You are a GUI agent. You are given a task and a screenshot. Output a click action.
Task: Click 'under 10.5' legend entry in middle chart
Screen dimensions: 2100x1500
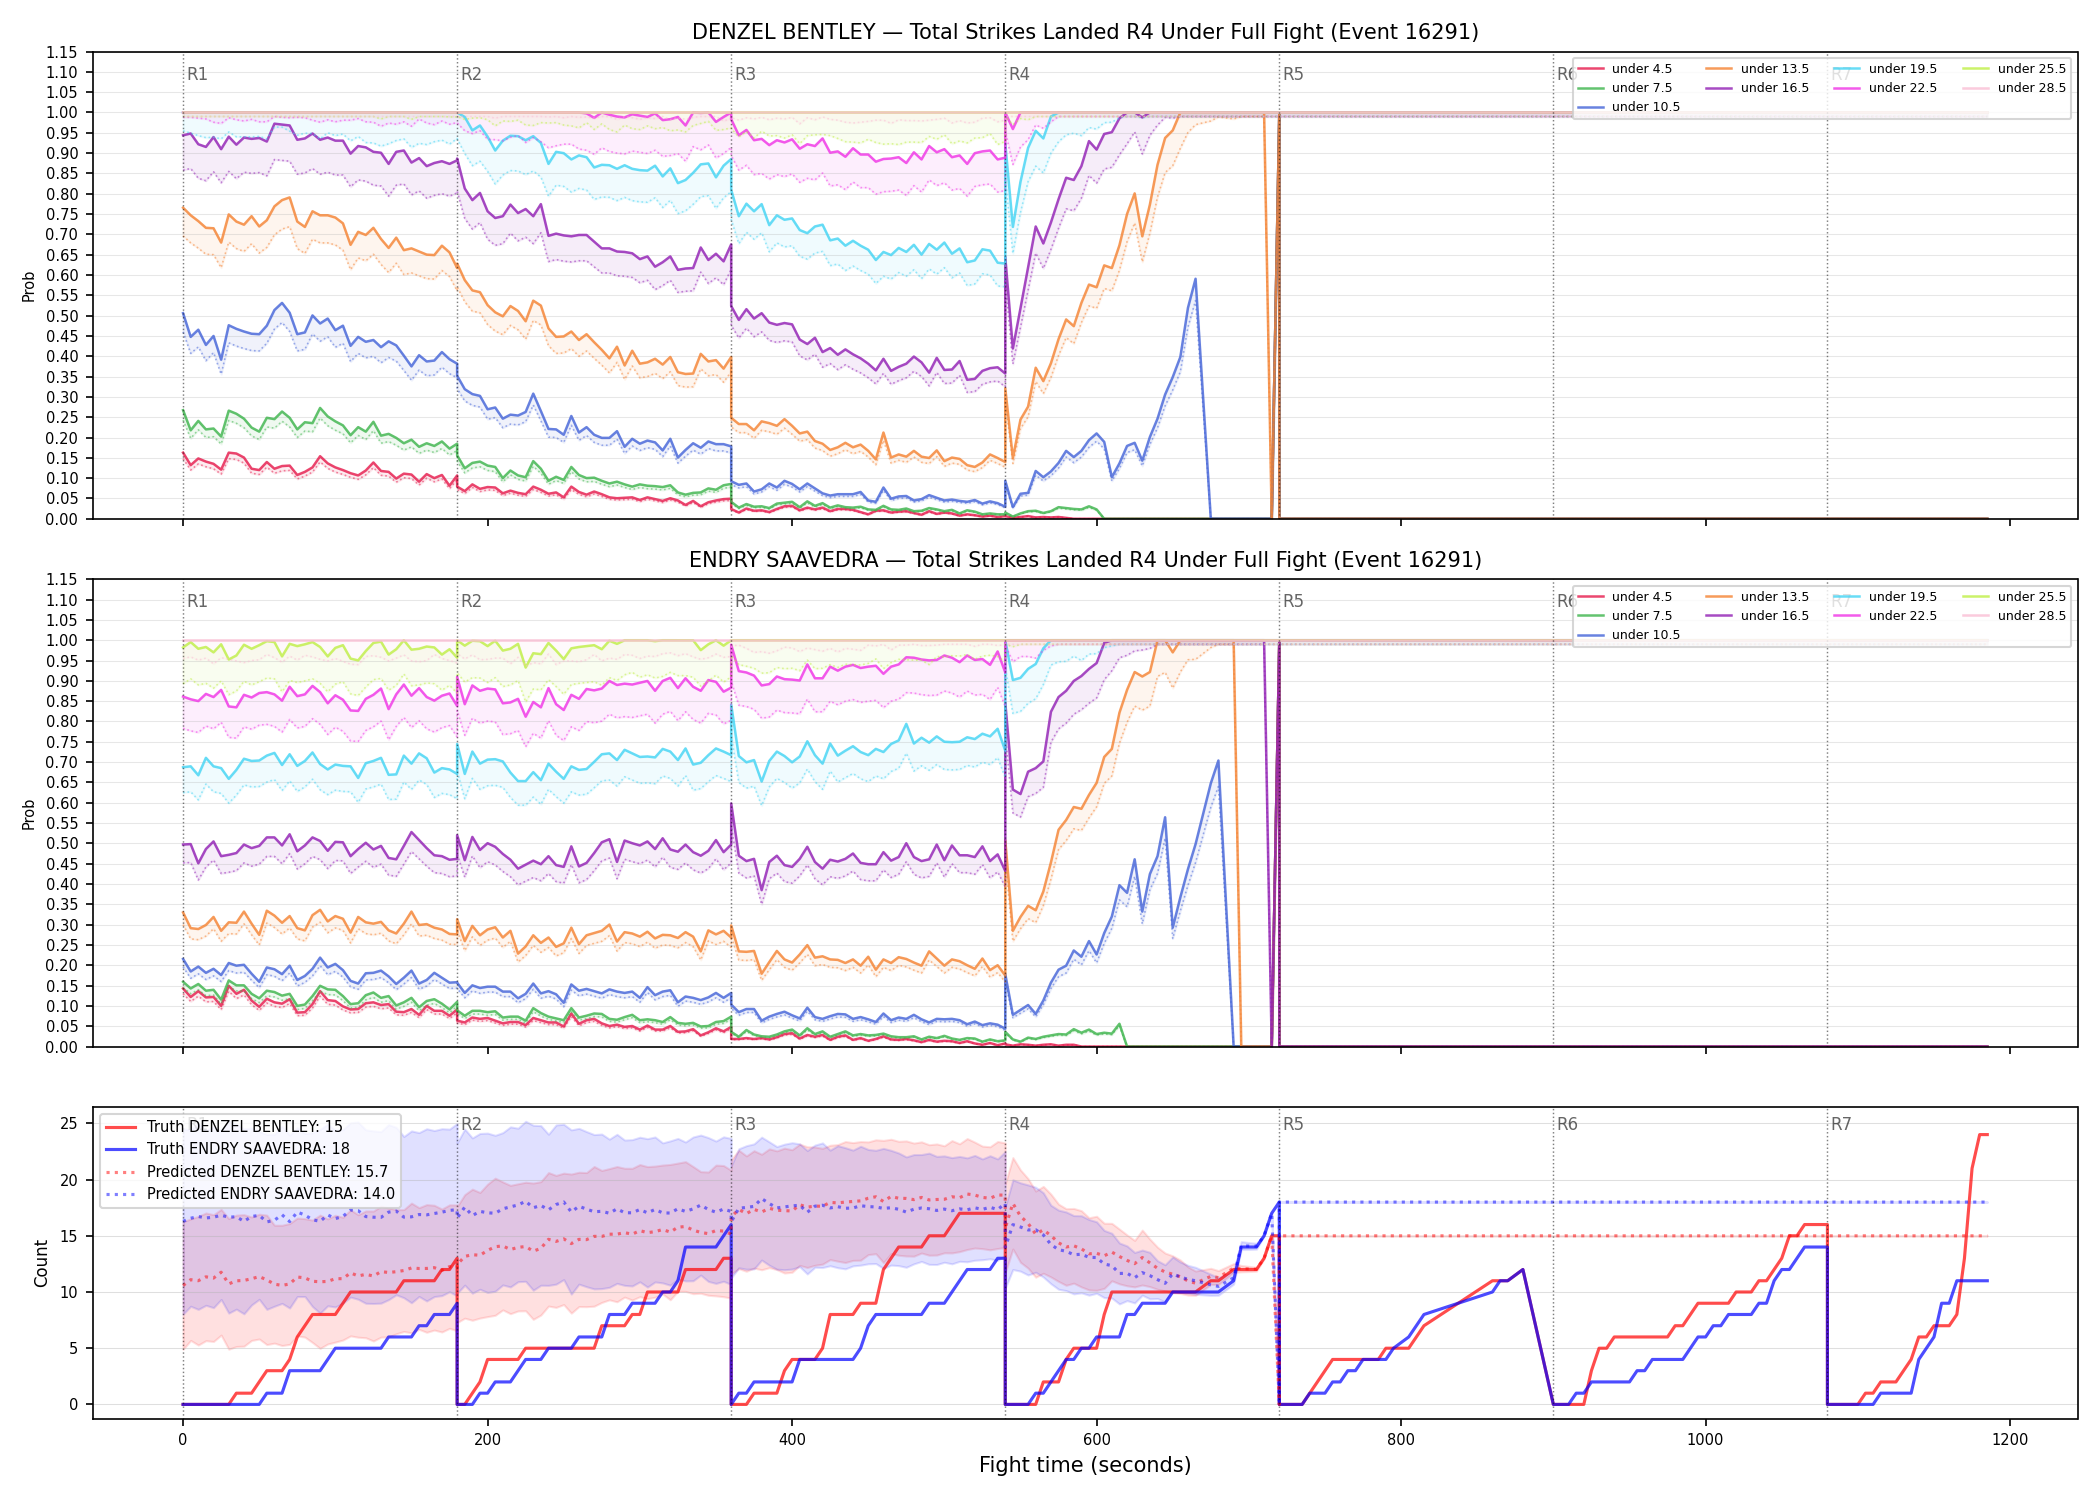pyautogui.click(x=1629, y=635)
